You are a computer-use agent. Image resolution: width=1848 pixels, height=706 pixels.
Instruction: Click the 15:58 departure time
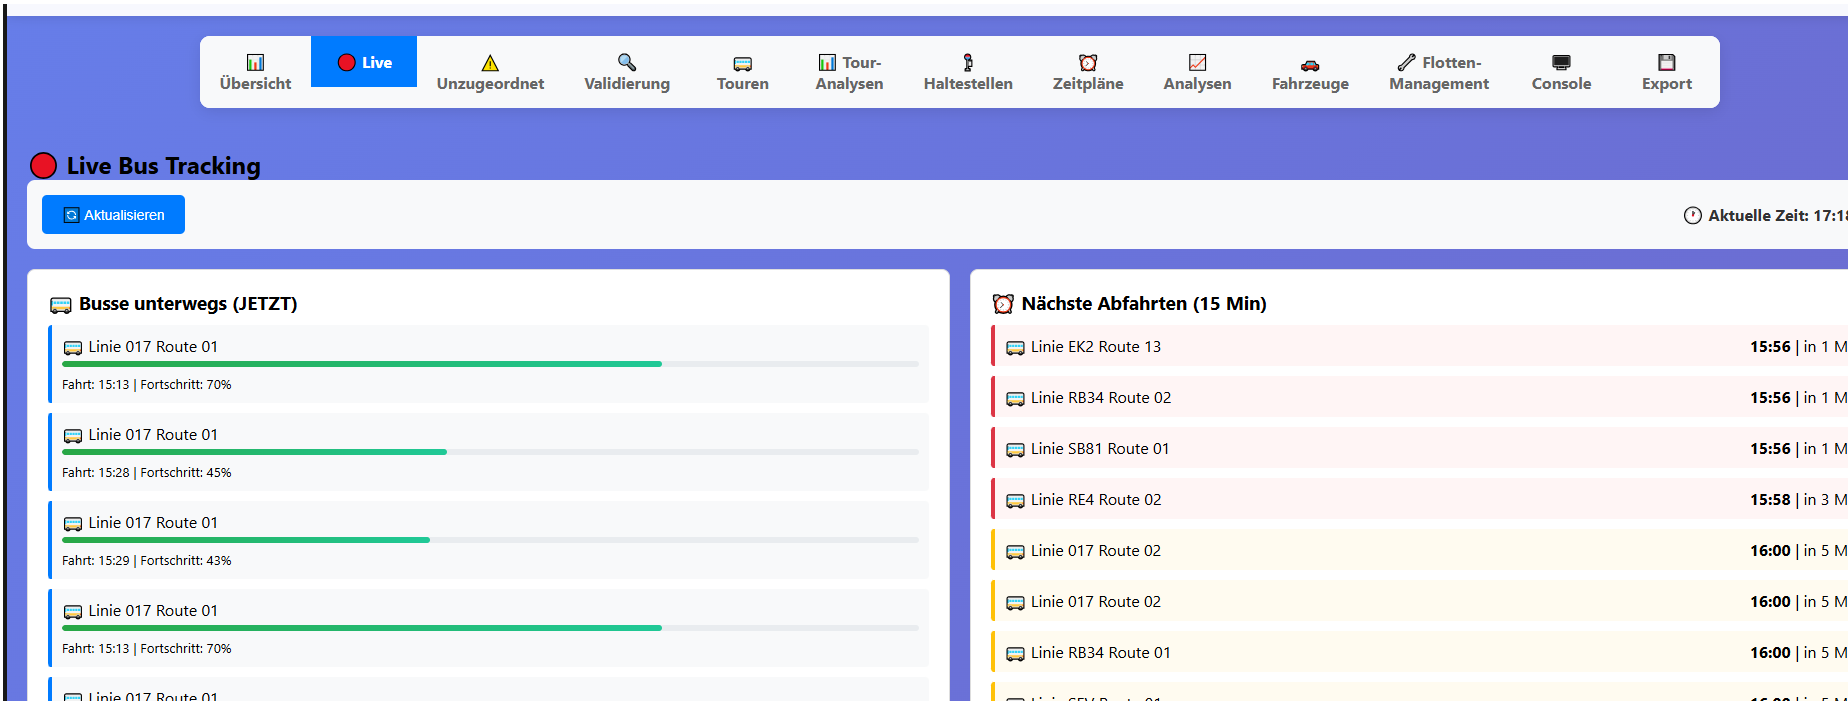click(x=1770, y=500)
